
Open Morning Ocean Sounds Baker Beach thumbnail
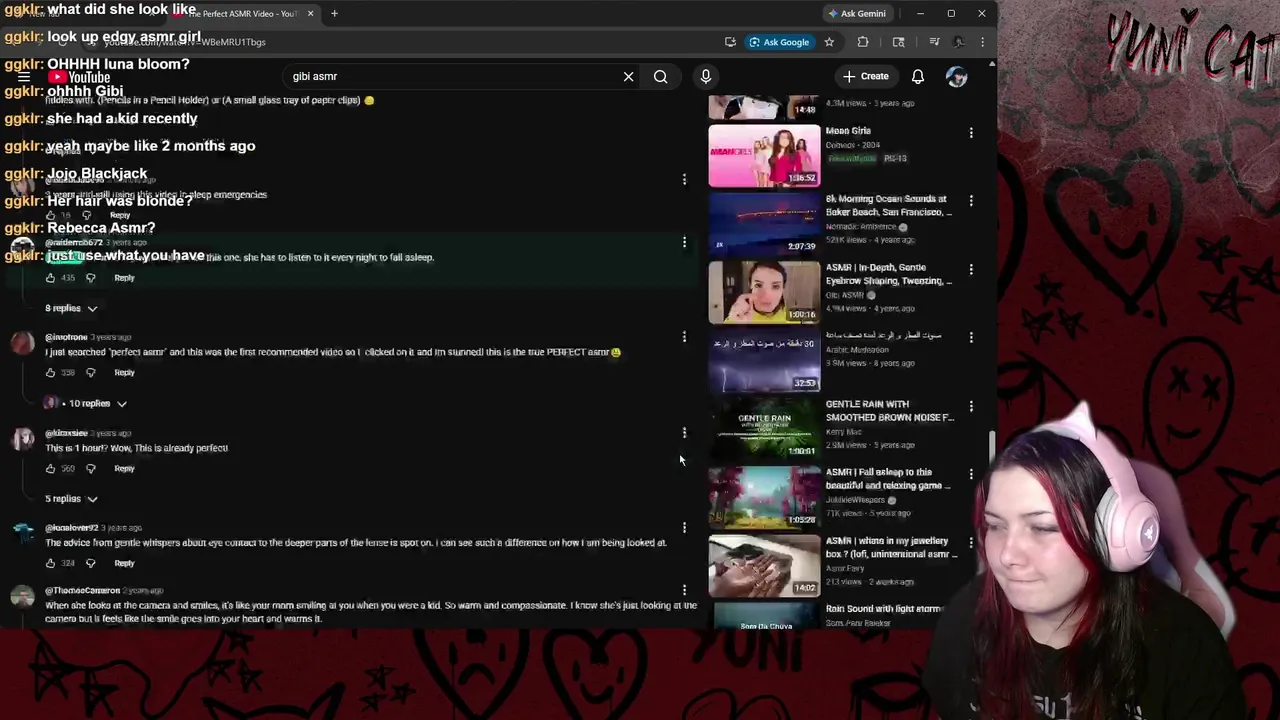coord(764,224)
